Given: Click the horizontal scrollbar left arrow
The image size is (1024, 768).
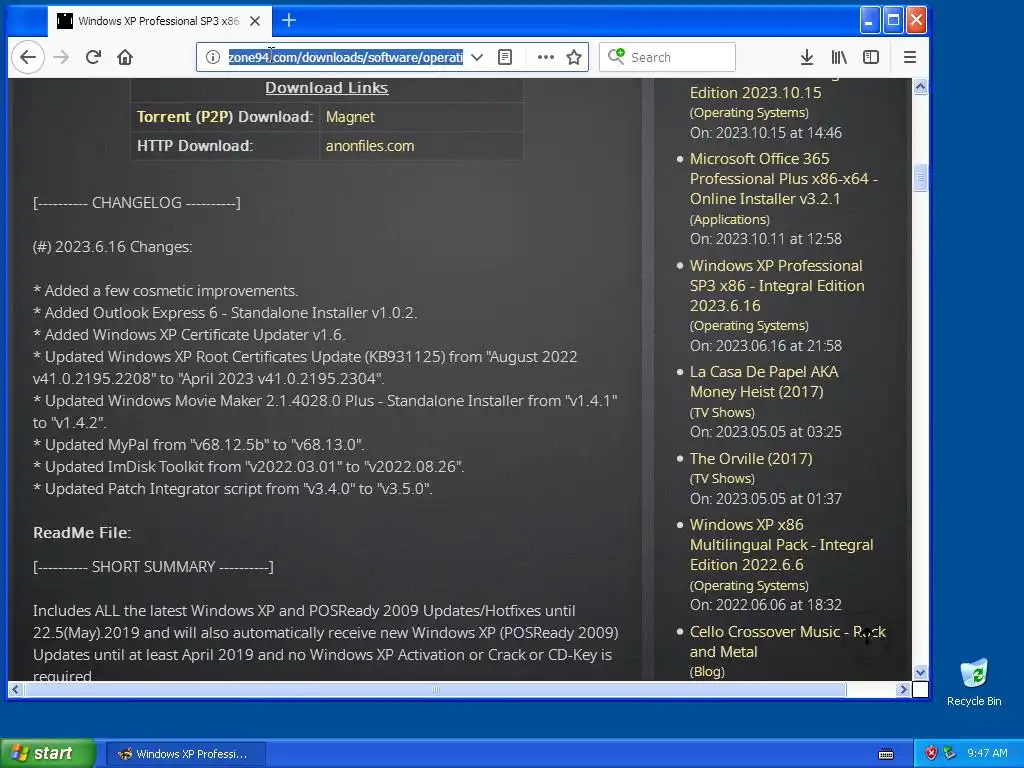Looking at the screenshot, I should (x=16, y=689).
